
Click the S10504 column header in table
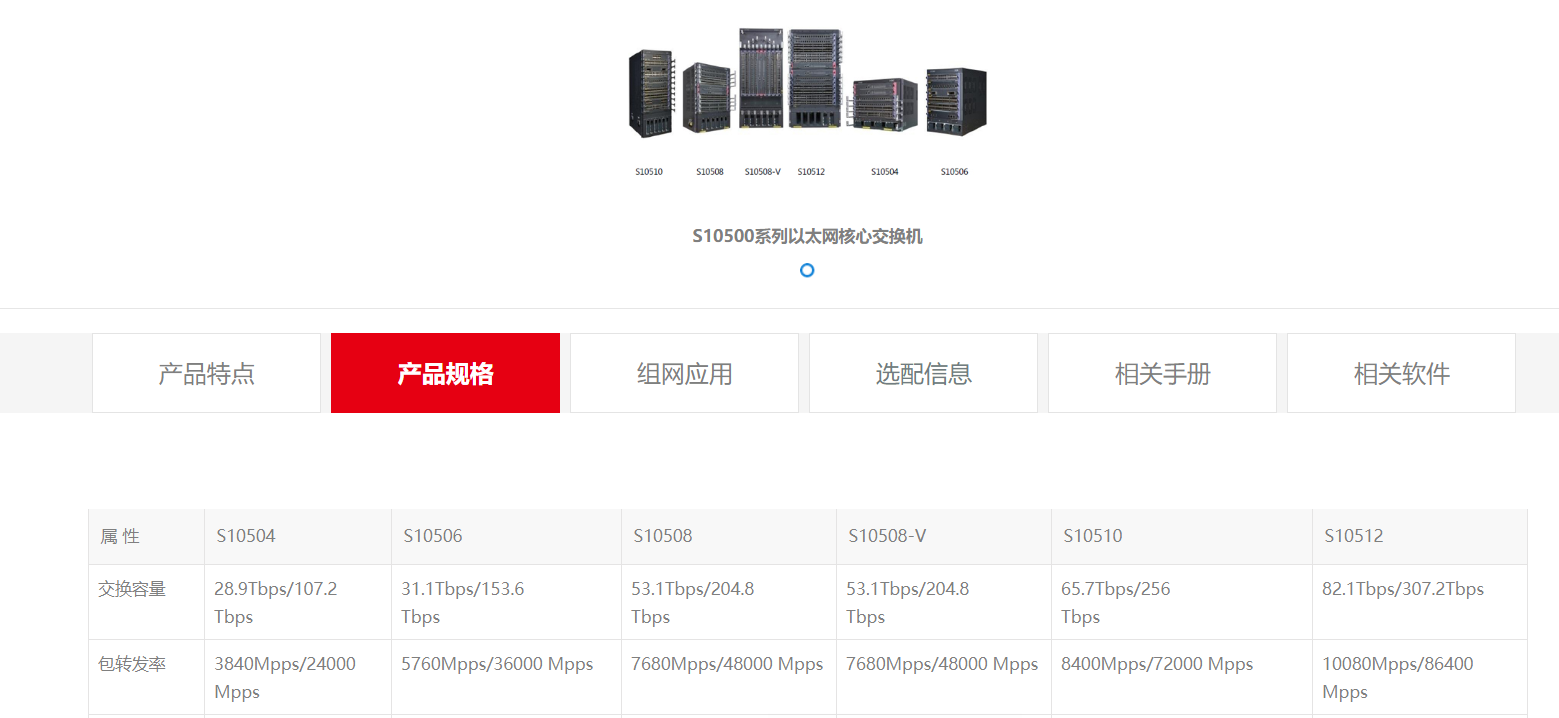[298, 537]
